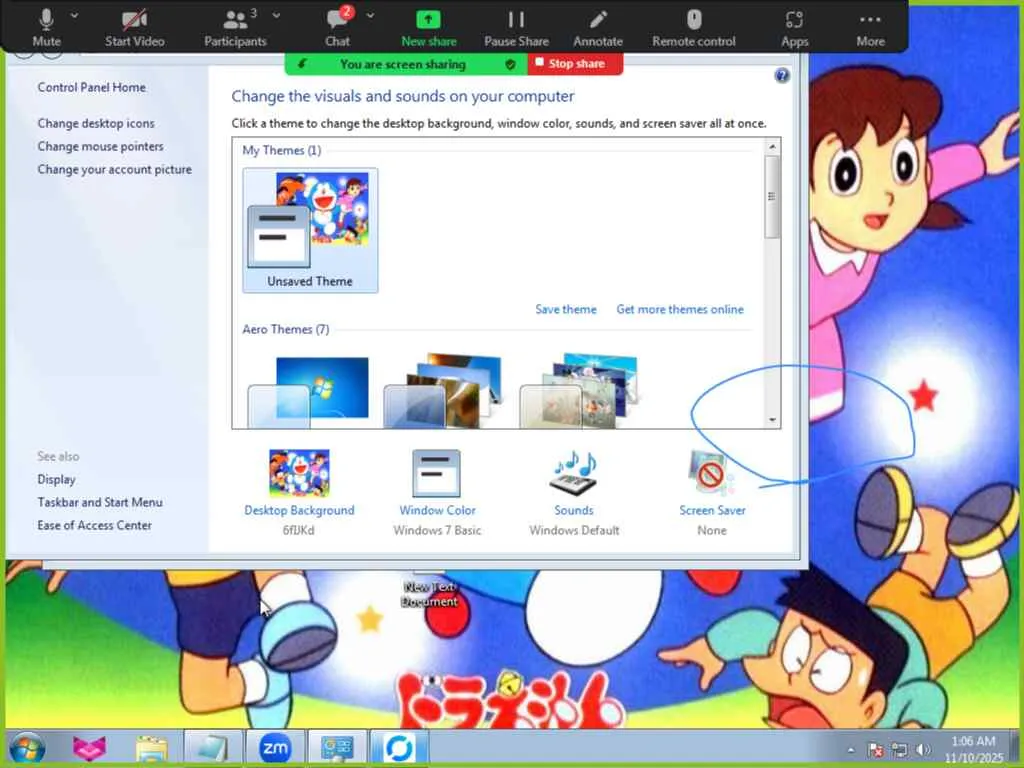This screenshot has width=1024, height=768.
Task: Start a New share
Action: (428, 27)
